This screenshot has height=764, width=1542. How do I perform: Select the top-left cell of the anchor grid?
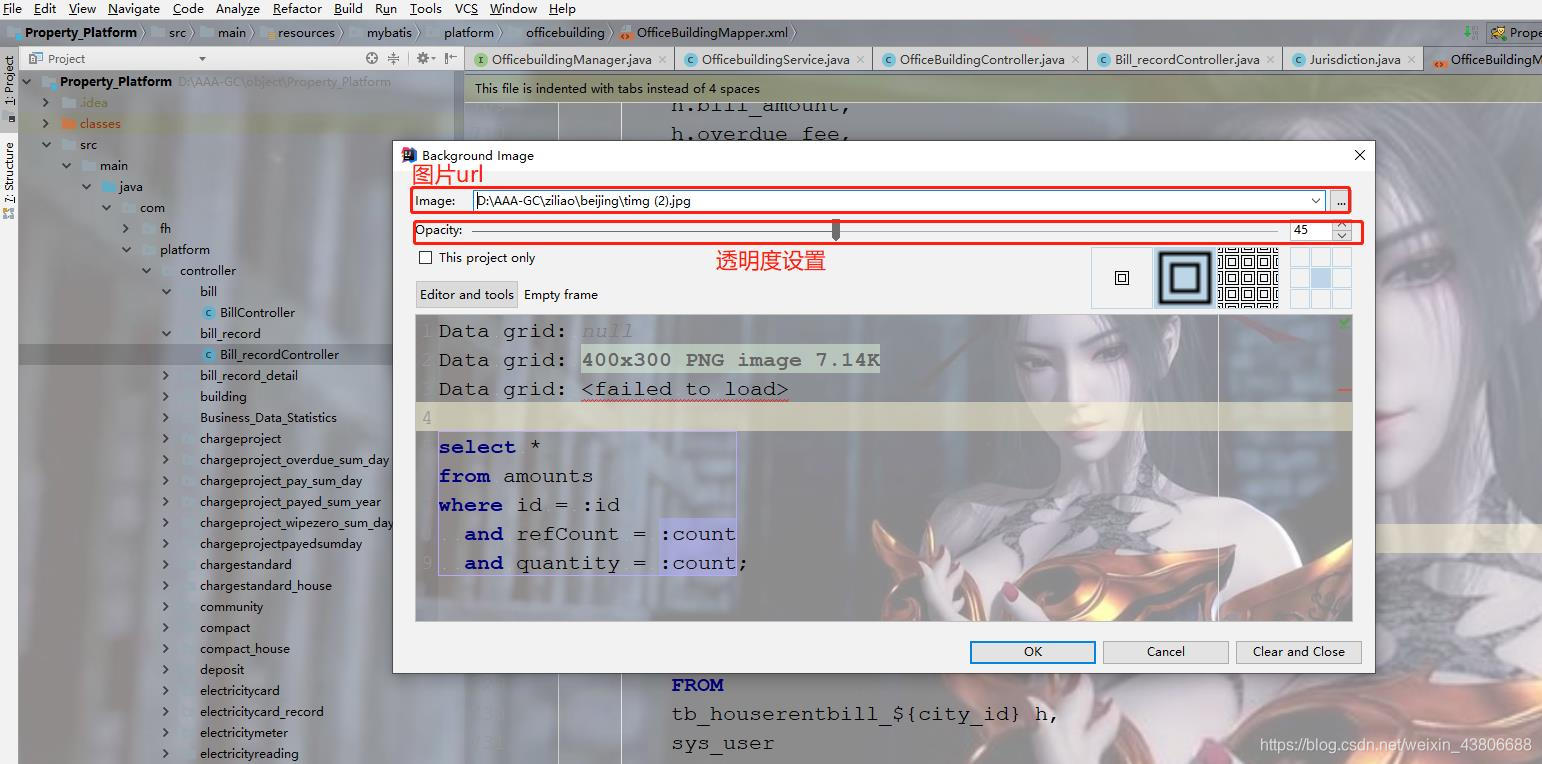1300,257
